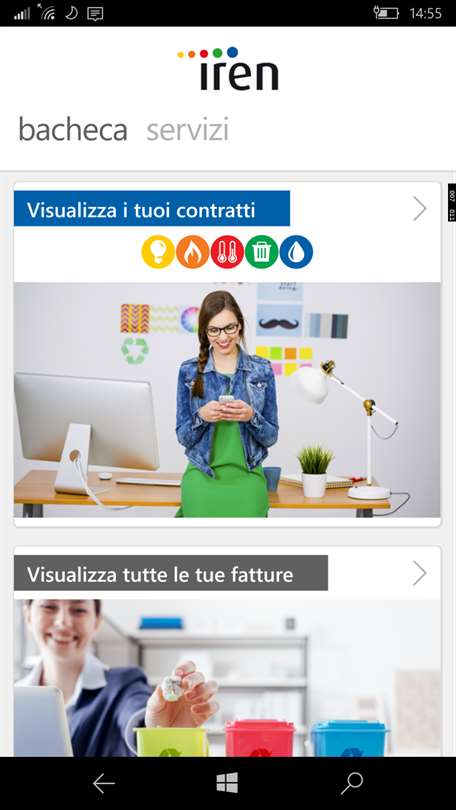The image size is (456, 810).
Task: Tap the battery status icon
Action: tap(387, 13)
